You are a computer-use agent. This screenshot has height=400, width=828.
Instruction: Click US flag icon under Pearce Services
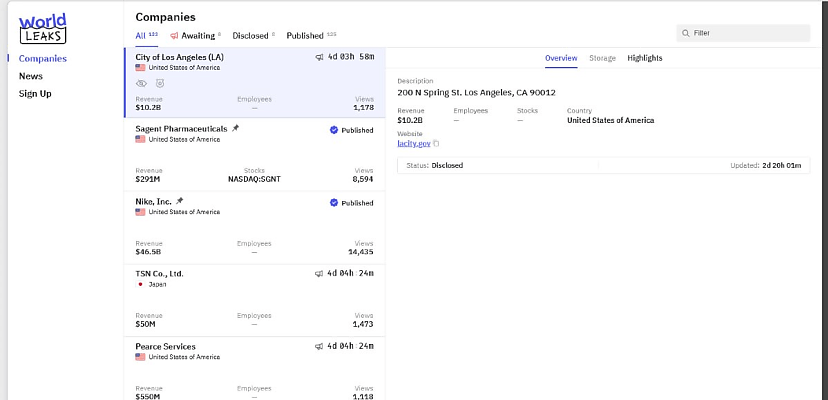[140, 357]
